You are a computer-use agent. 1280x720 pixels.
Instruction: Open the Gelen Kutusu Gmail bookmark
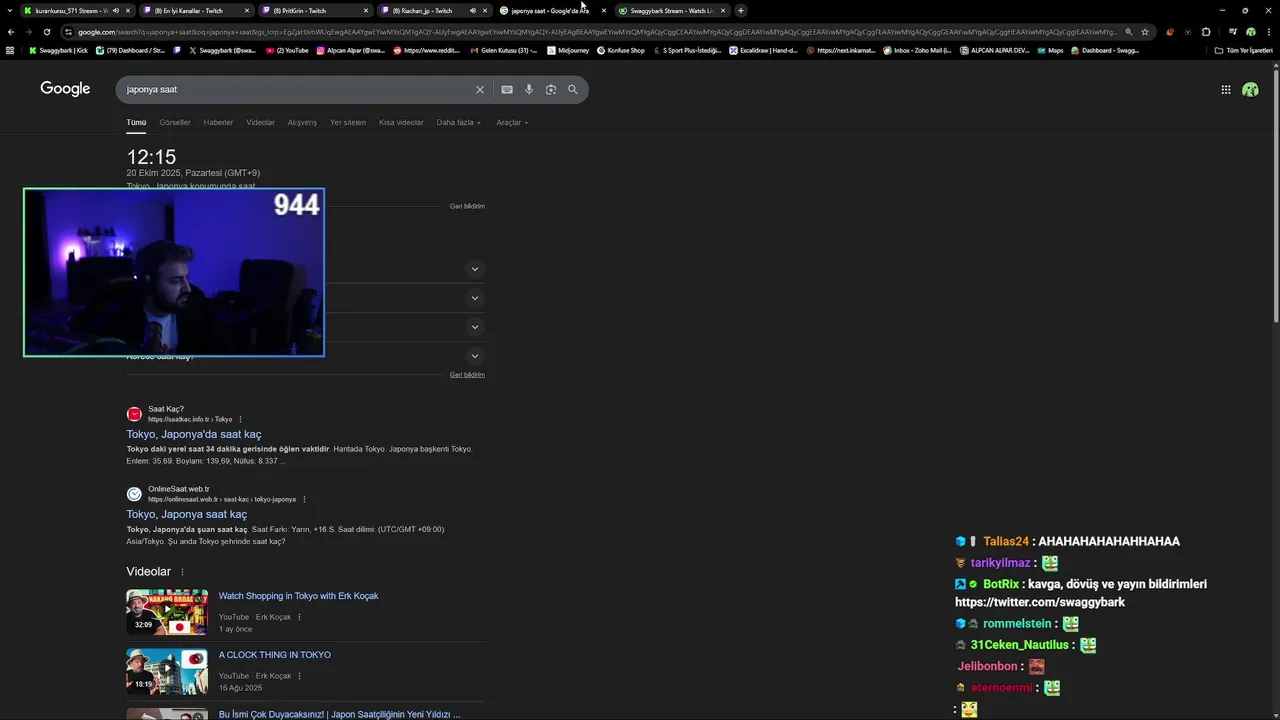[504, 50]
